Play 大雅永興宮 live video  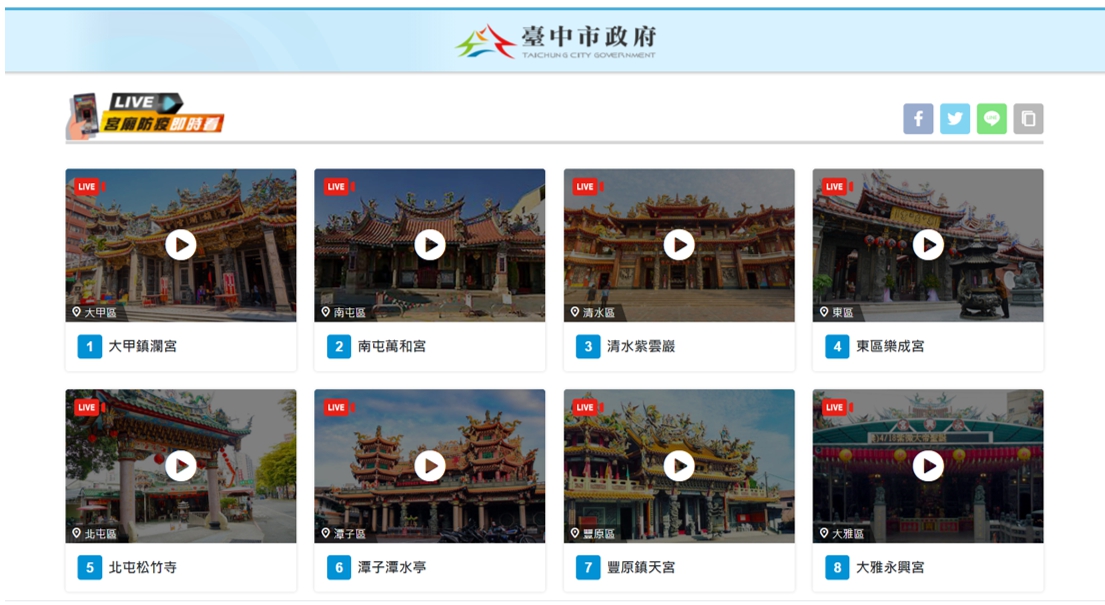pyautogui.click(x=928, y=466)
